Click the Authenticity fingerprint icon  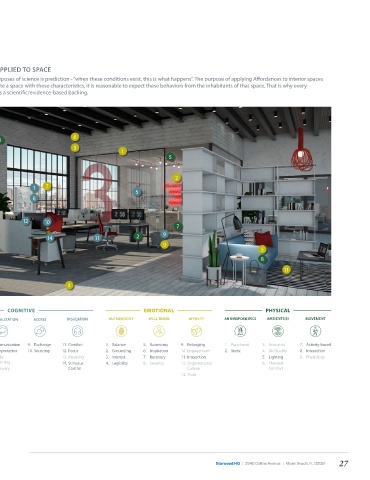121,331
